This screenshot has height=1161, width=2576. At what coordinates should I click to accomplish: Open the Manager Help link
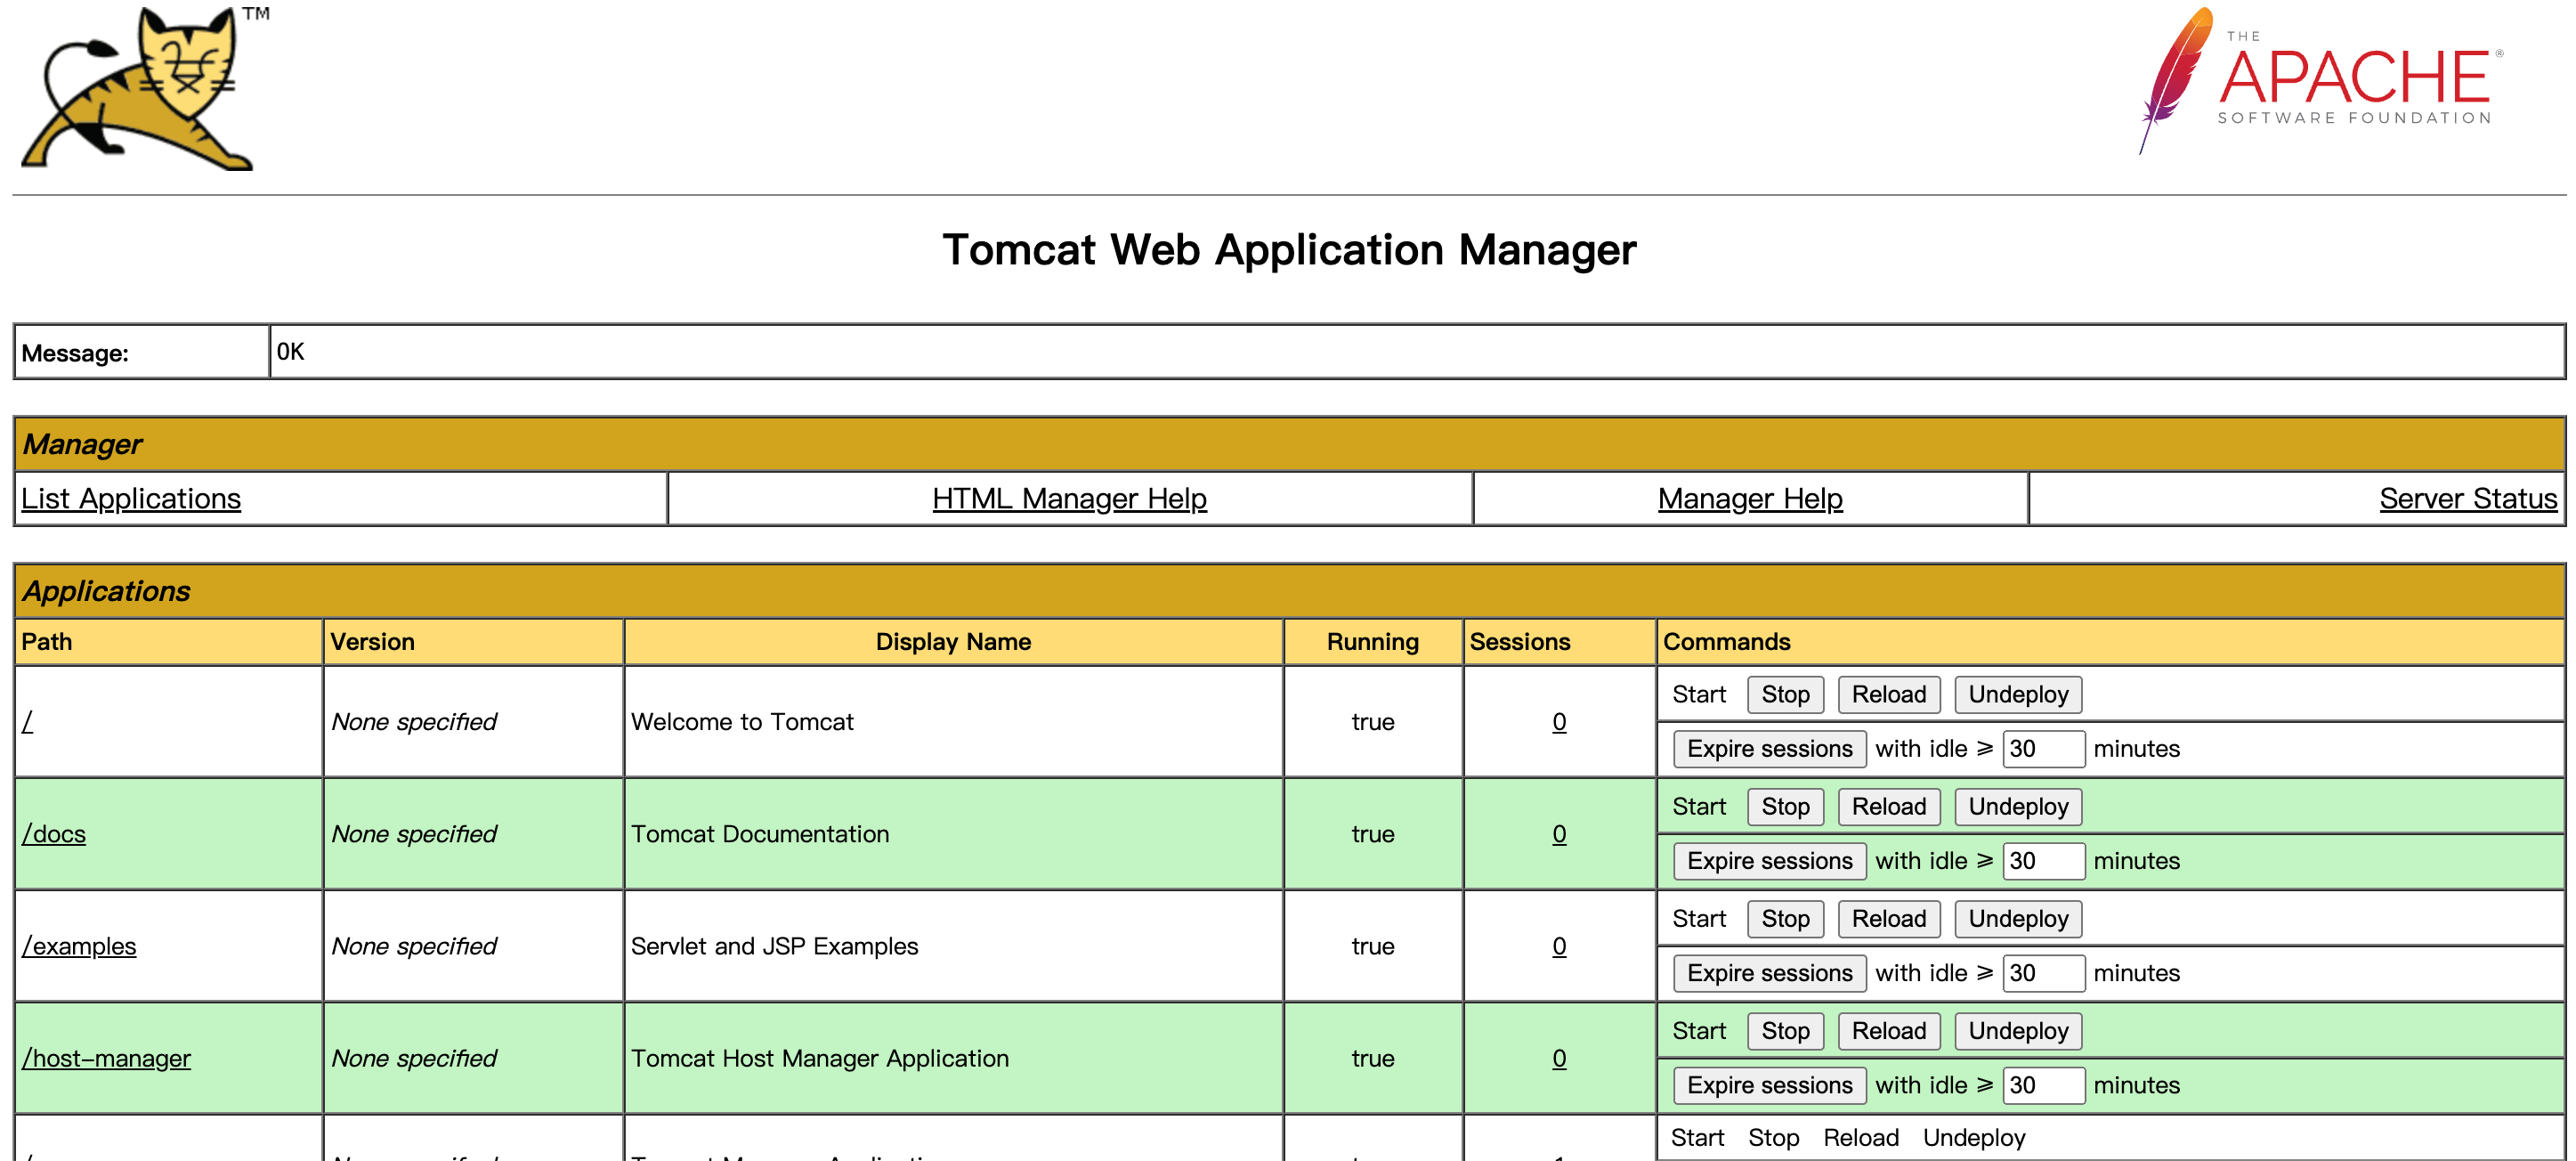tap(1749, 498)
